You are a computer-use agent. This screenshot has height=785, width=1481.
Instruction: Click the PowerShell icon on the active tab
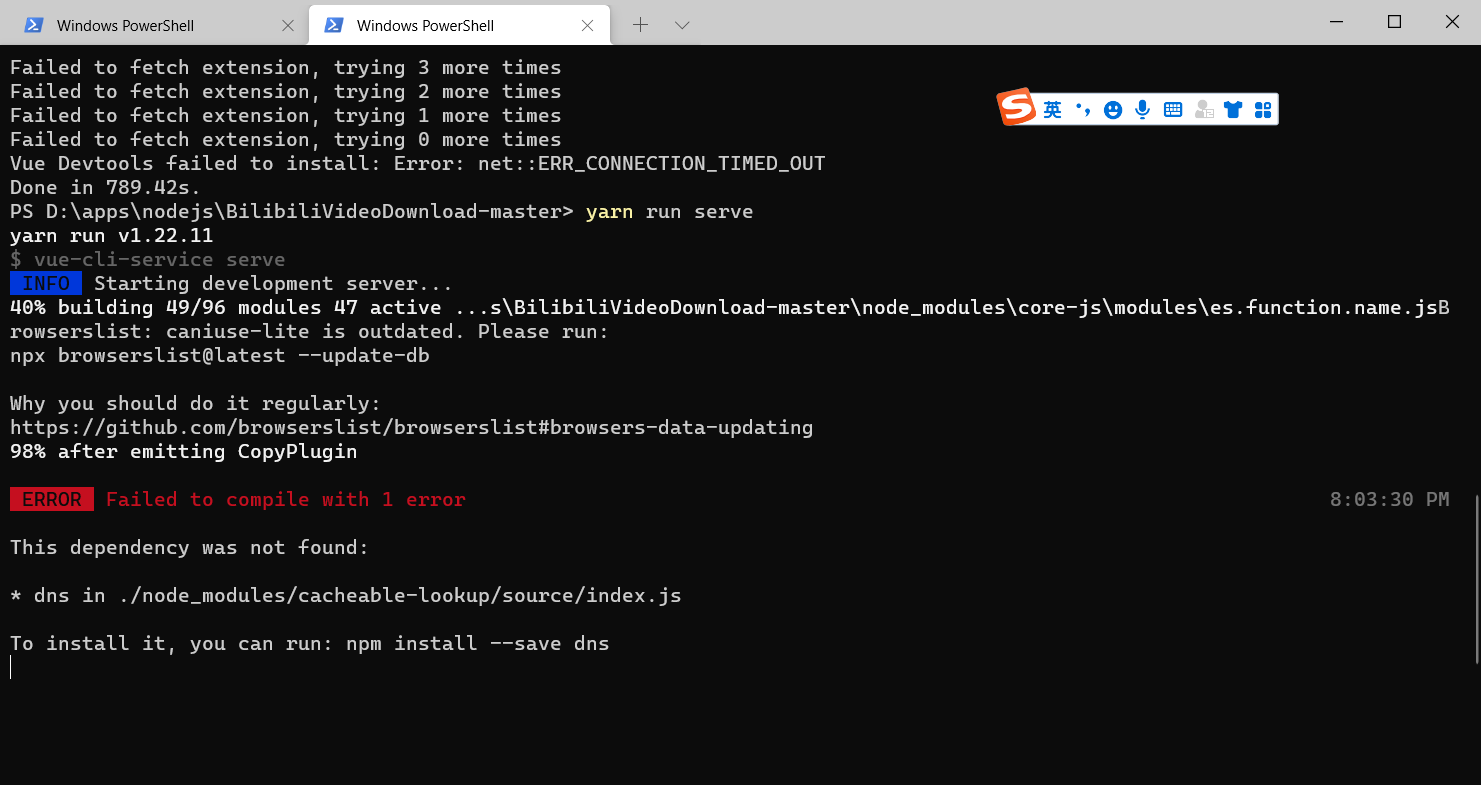tap(334, 24)
